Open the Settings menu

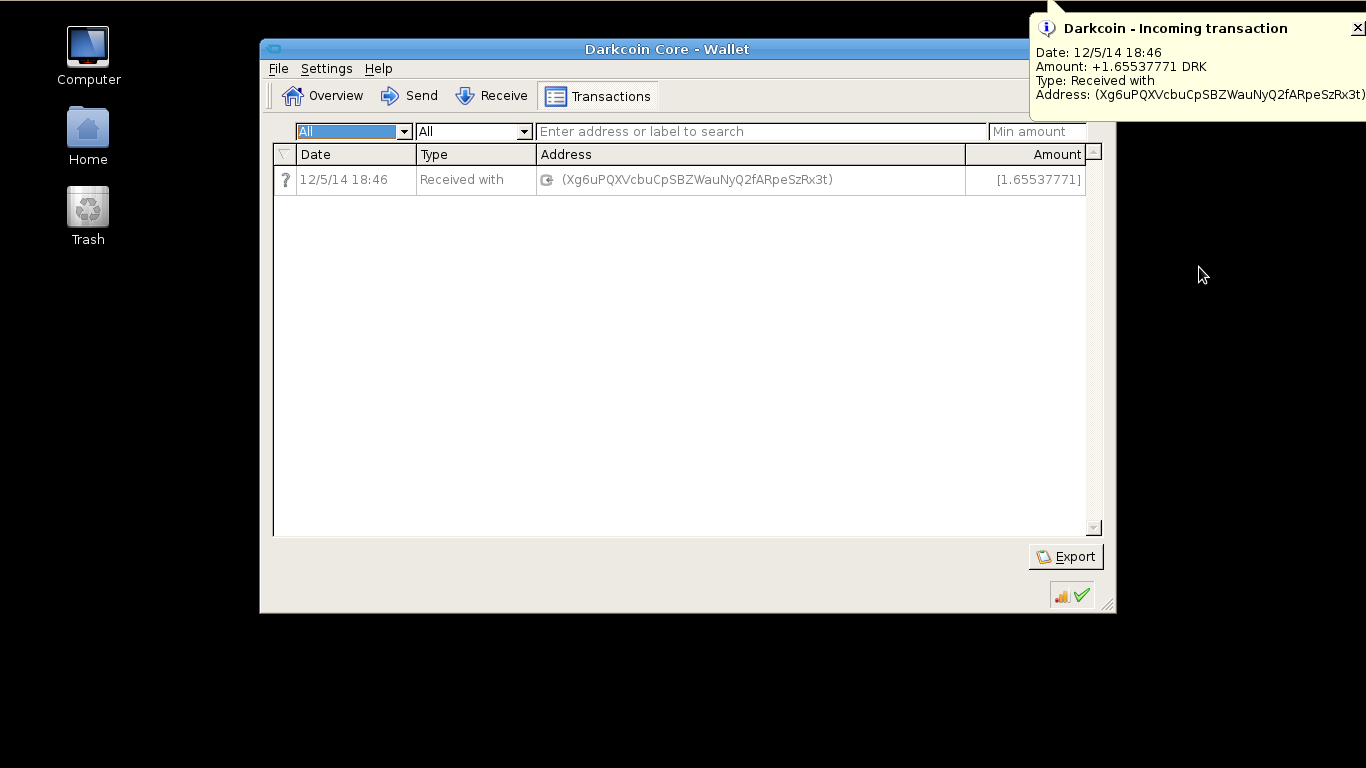pos(326,68)
